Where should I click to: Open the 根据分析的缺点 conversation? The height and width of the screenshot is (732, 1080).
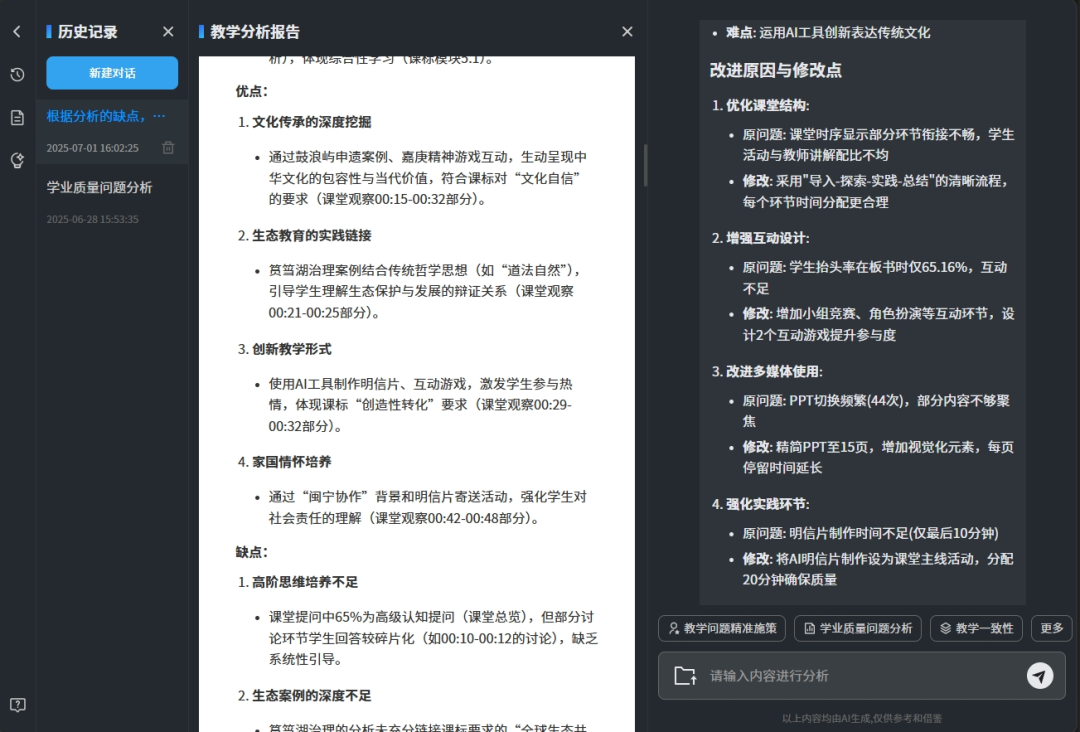pos(105,117)
